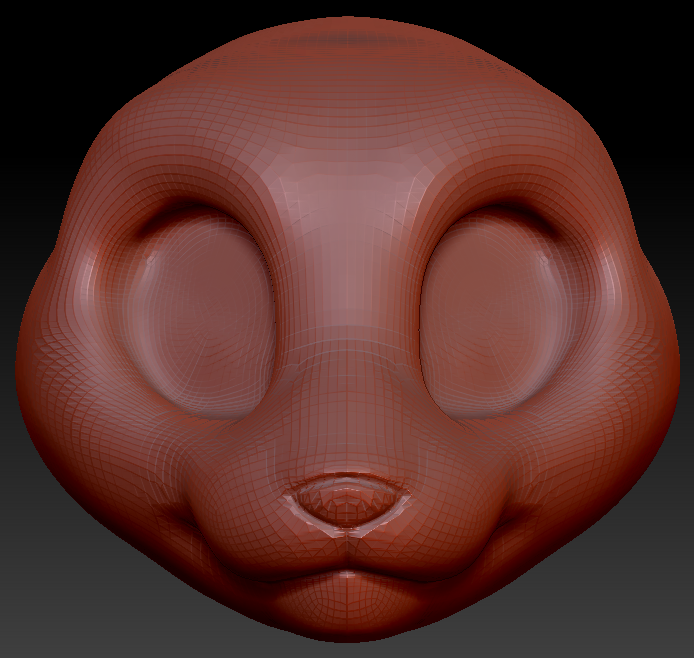This screenshot has width=694, height=658.
Task: Click the top of the head mesh
Action: [346, 40]
